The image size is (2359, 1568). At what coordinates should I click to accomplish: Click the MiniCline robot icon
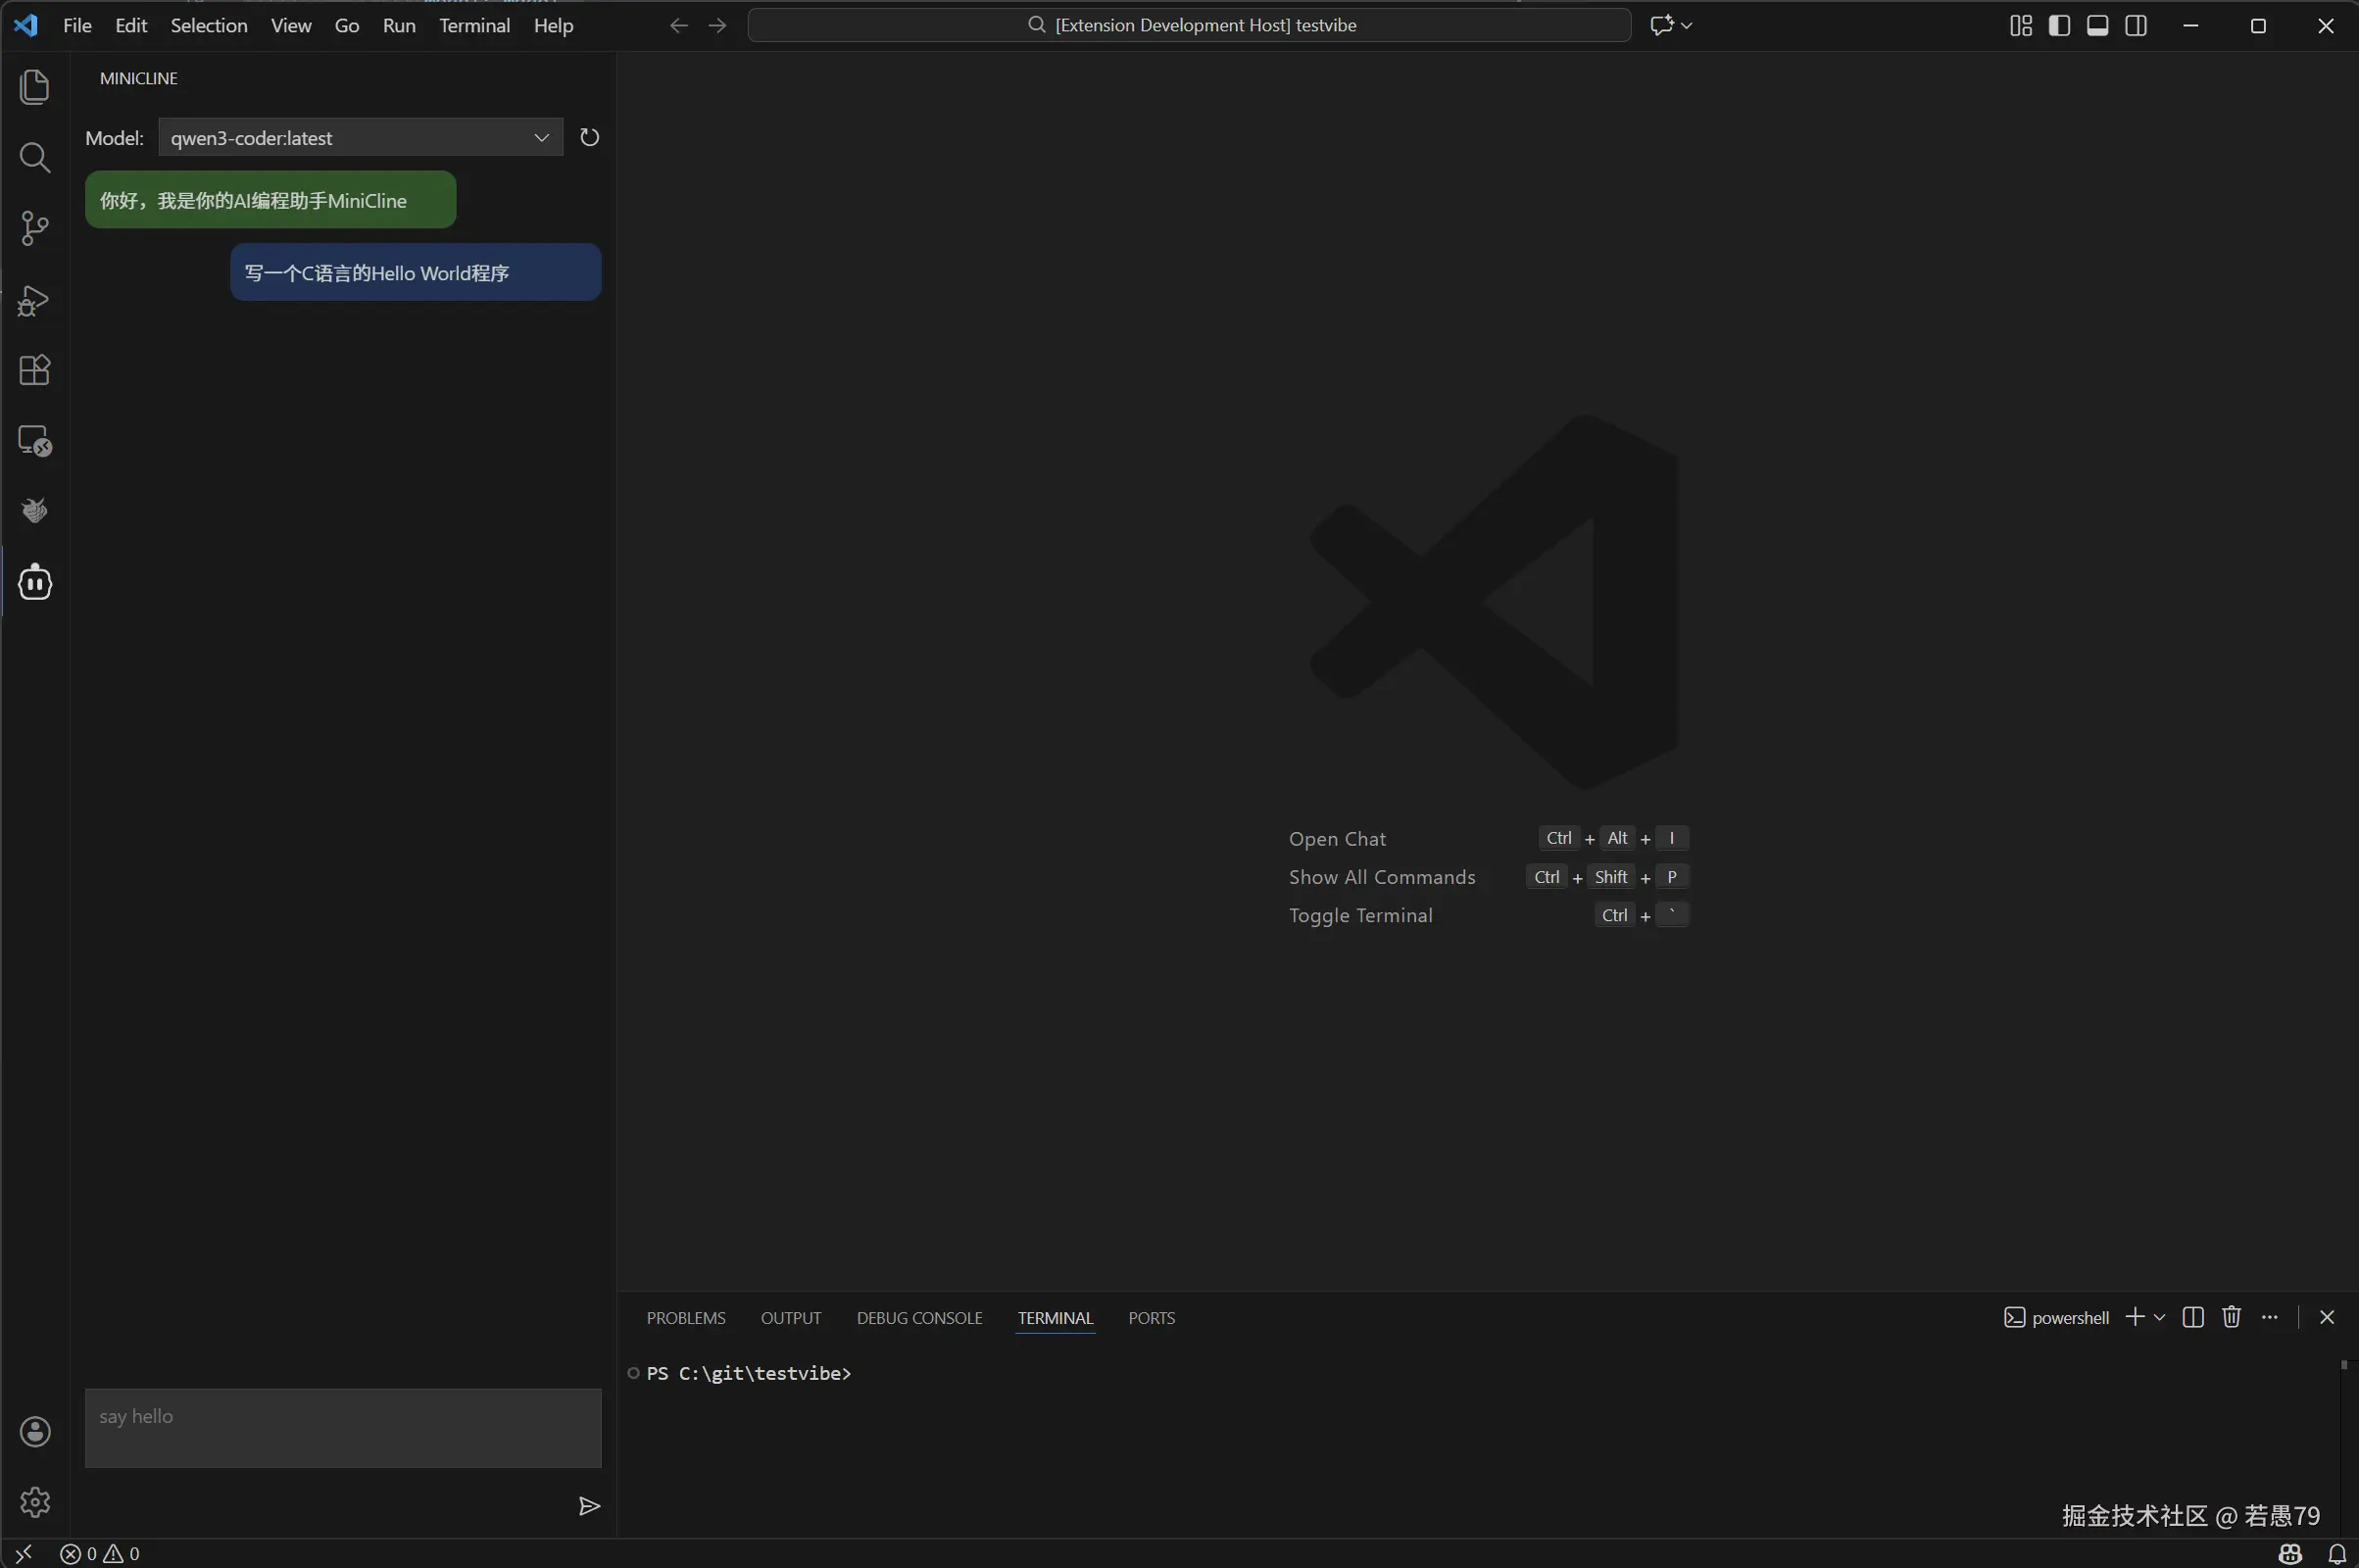35,582
